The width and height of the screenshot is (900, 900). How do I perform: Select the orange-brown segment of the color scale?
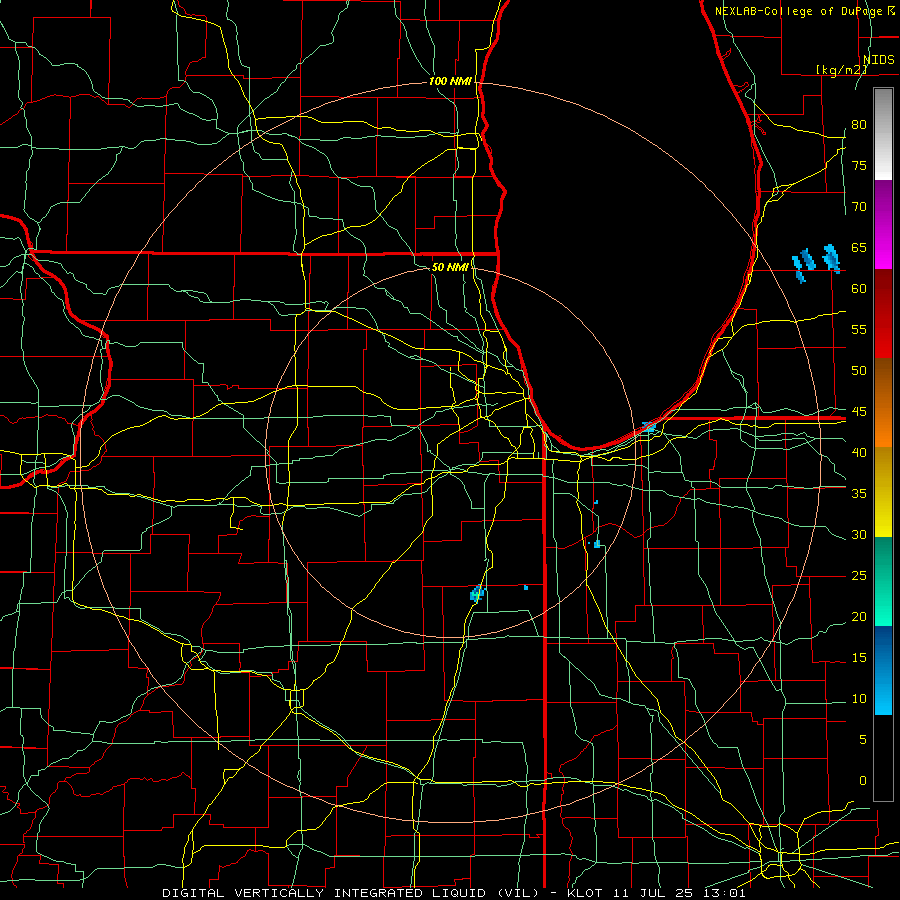(883, 402)
